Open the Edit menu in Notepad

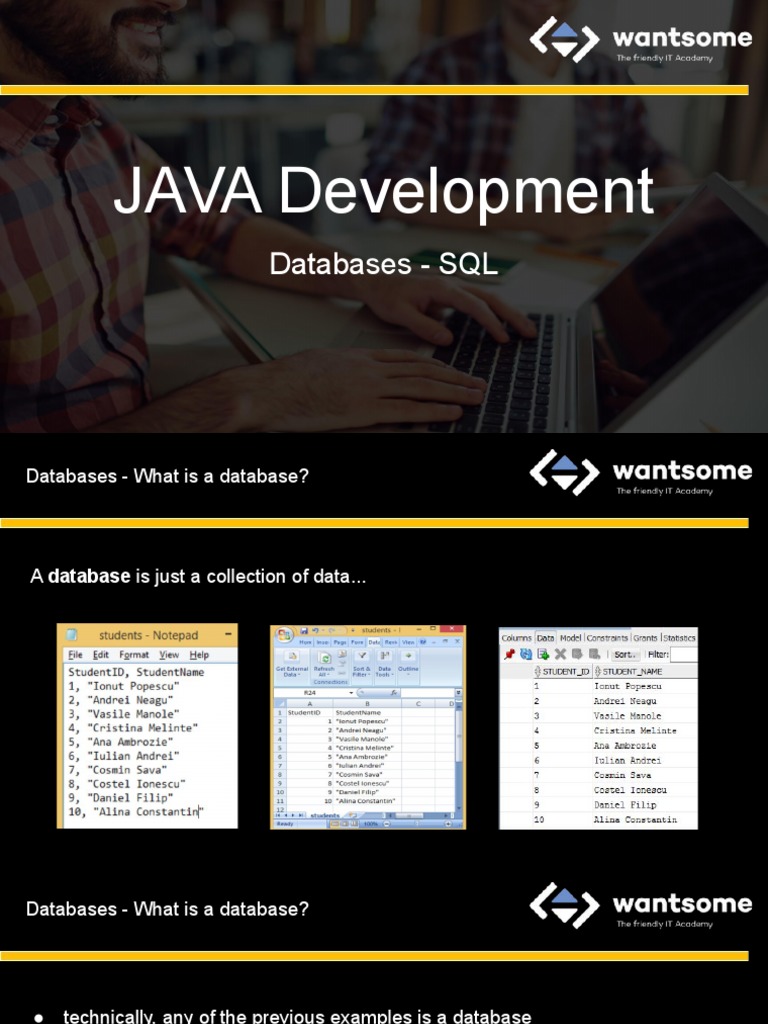pos(101,654)
